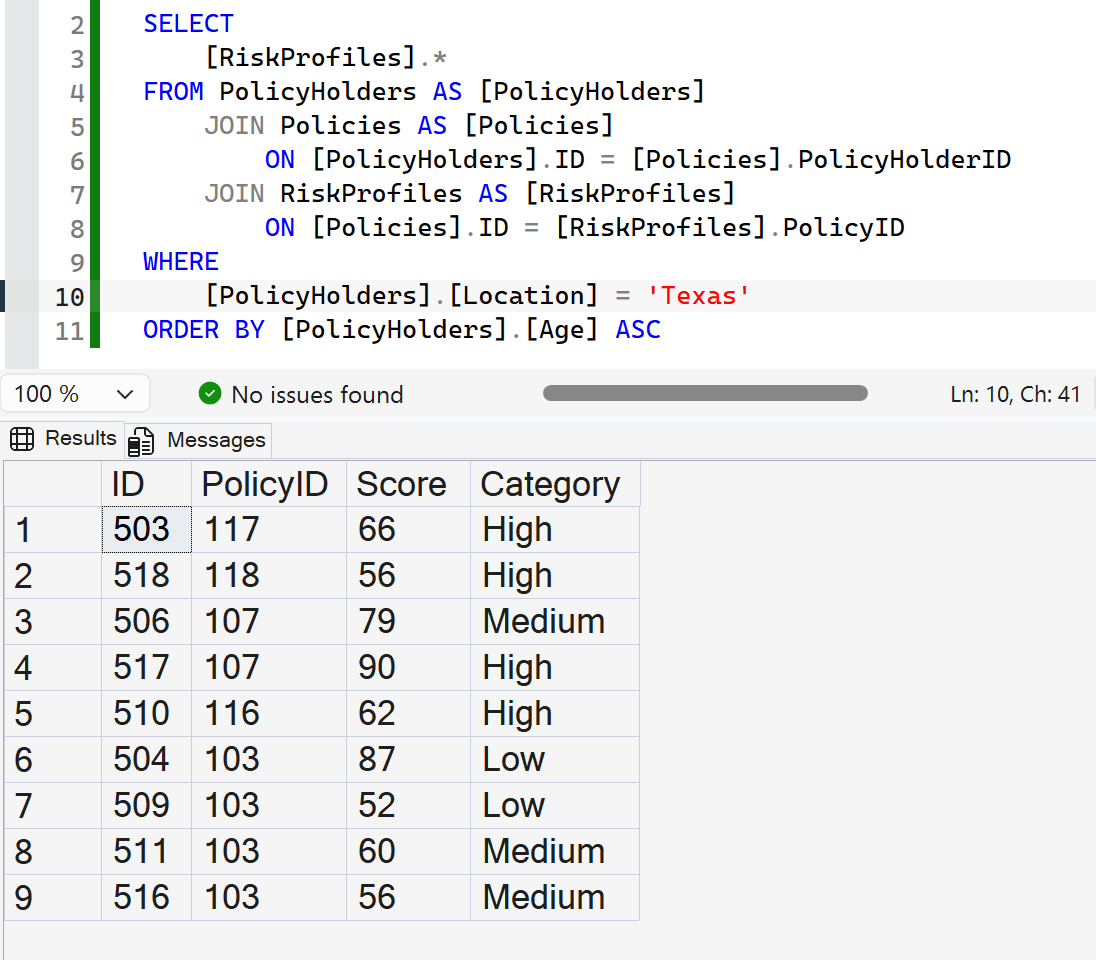Click the Score cell 52

408,805
